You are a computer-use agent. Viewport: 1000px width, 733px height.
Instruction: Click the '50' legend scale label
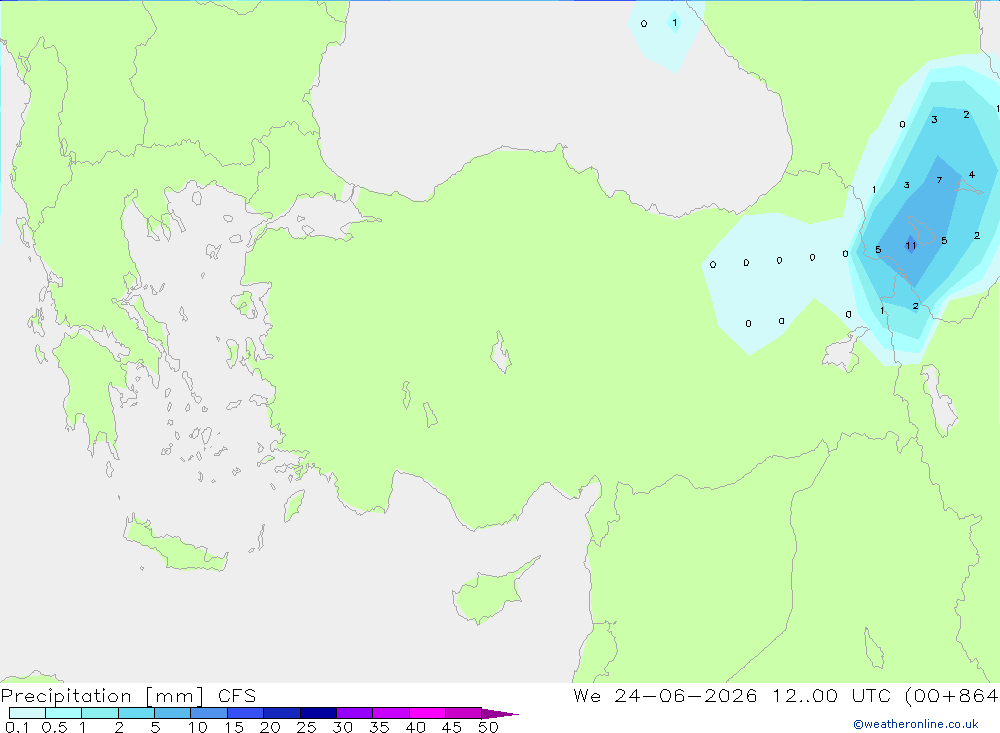pyautogui.click(x=489, y=727)
